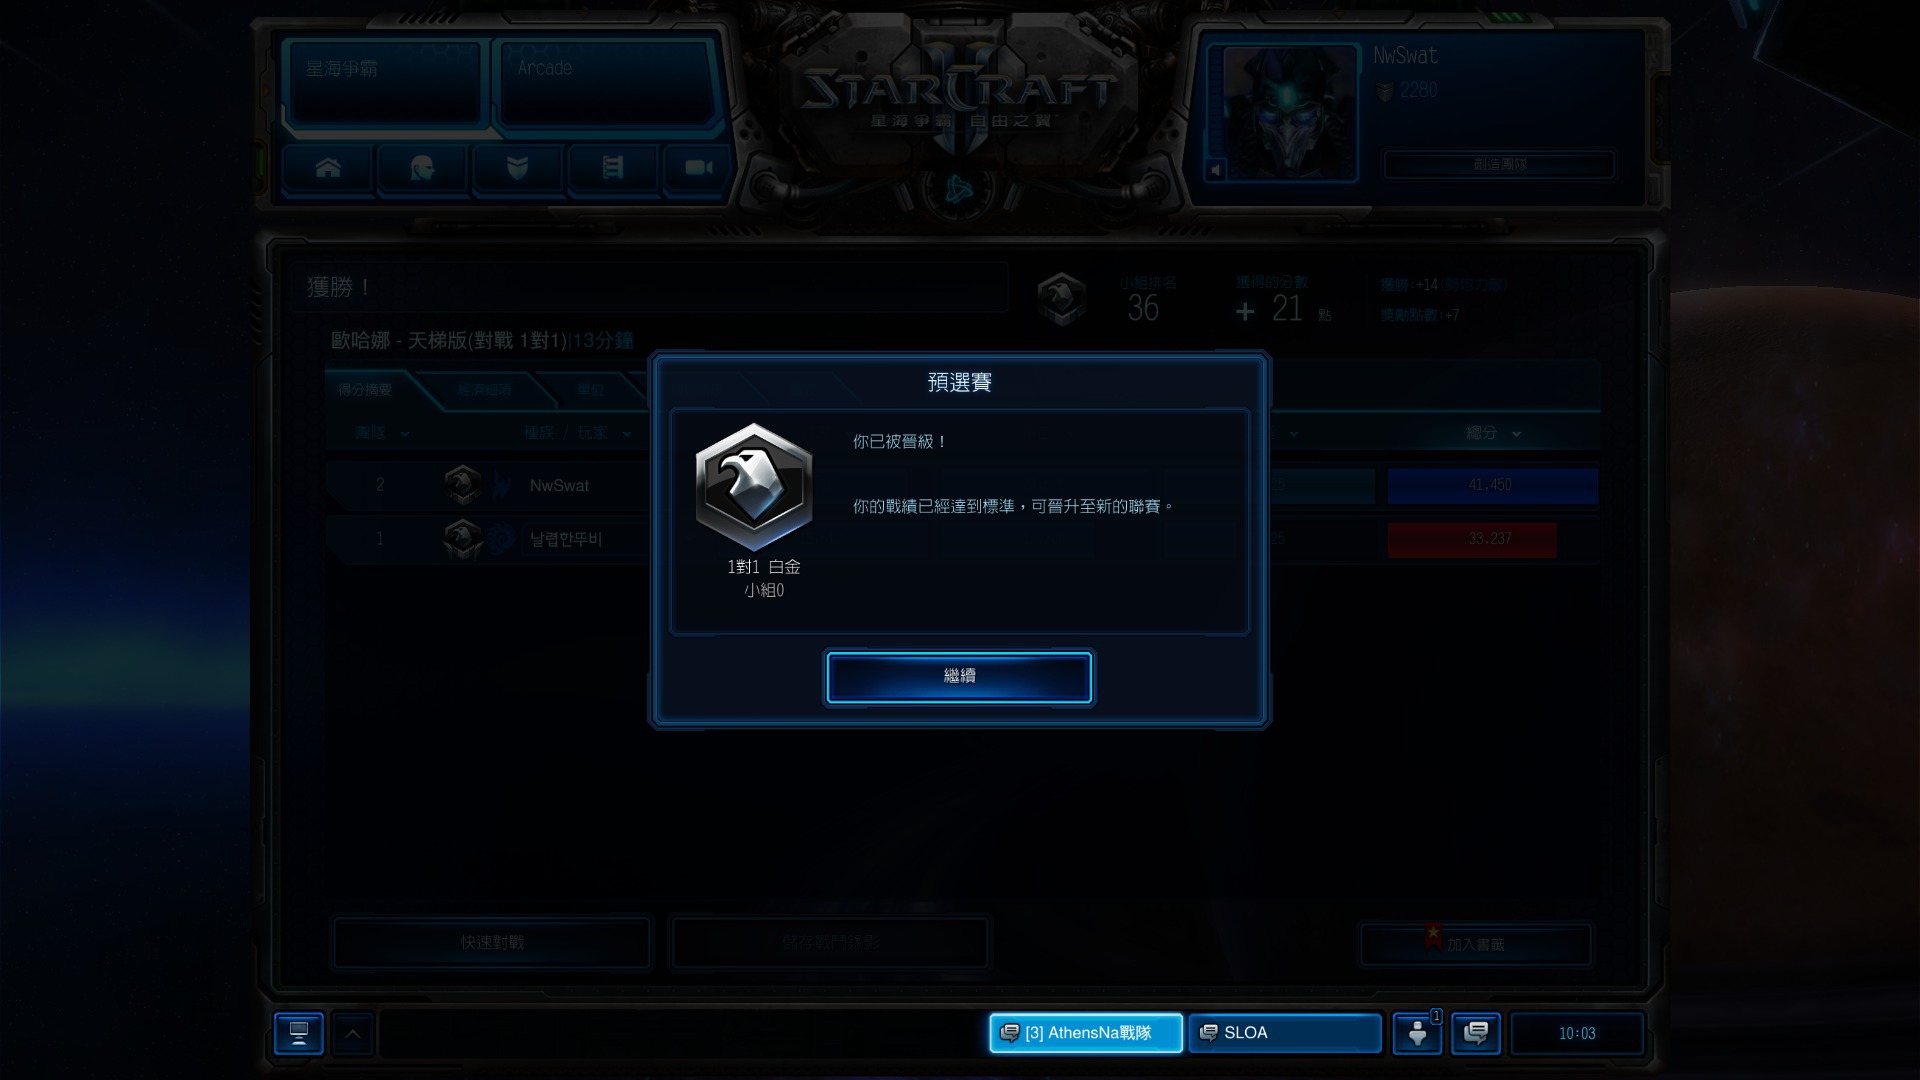Open the home icon in navigation bar
The height and width of the screenshot is (1080, 1920).
tap(328, 168)
